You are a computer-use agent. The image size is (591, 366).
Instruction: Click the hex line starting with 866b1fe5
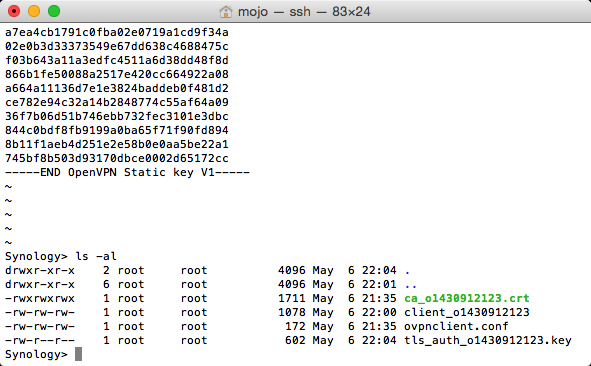point(117,74)
